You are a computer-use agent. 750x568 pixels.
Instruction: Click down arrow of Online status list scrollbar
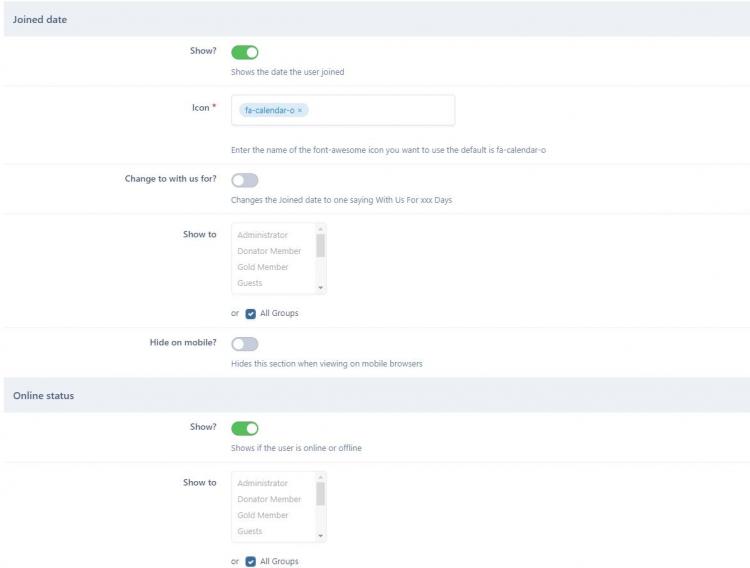click(321, 536)
